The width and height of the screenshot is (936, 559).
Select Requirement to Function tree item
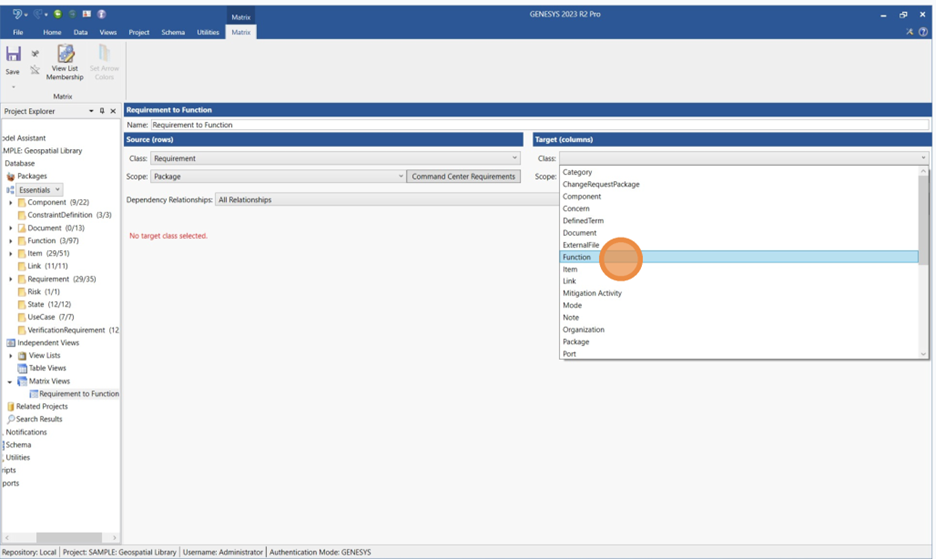click(x=79, y=394)
